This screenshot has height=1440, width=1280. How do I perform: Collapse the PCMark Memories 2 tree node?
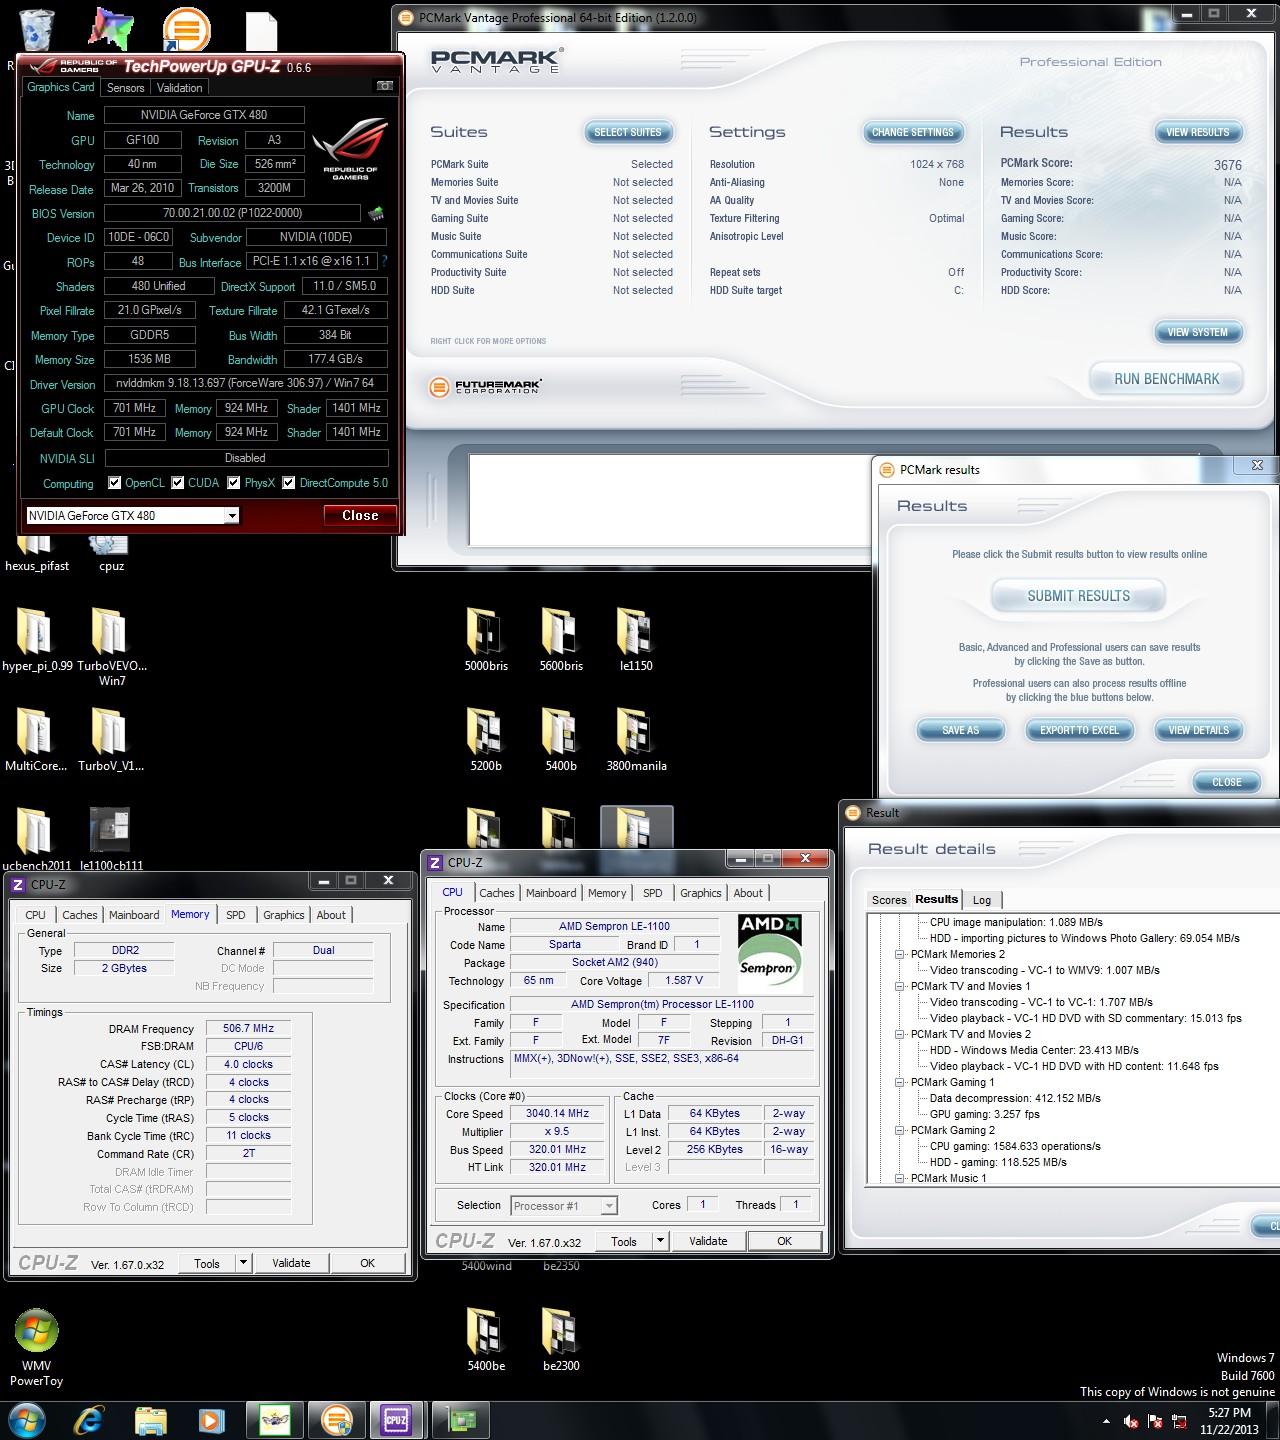[900, 954]
